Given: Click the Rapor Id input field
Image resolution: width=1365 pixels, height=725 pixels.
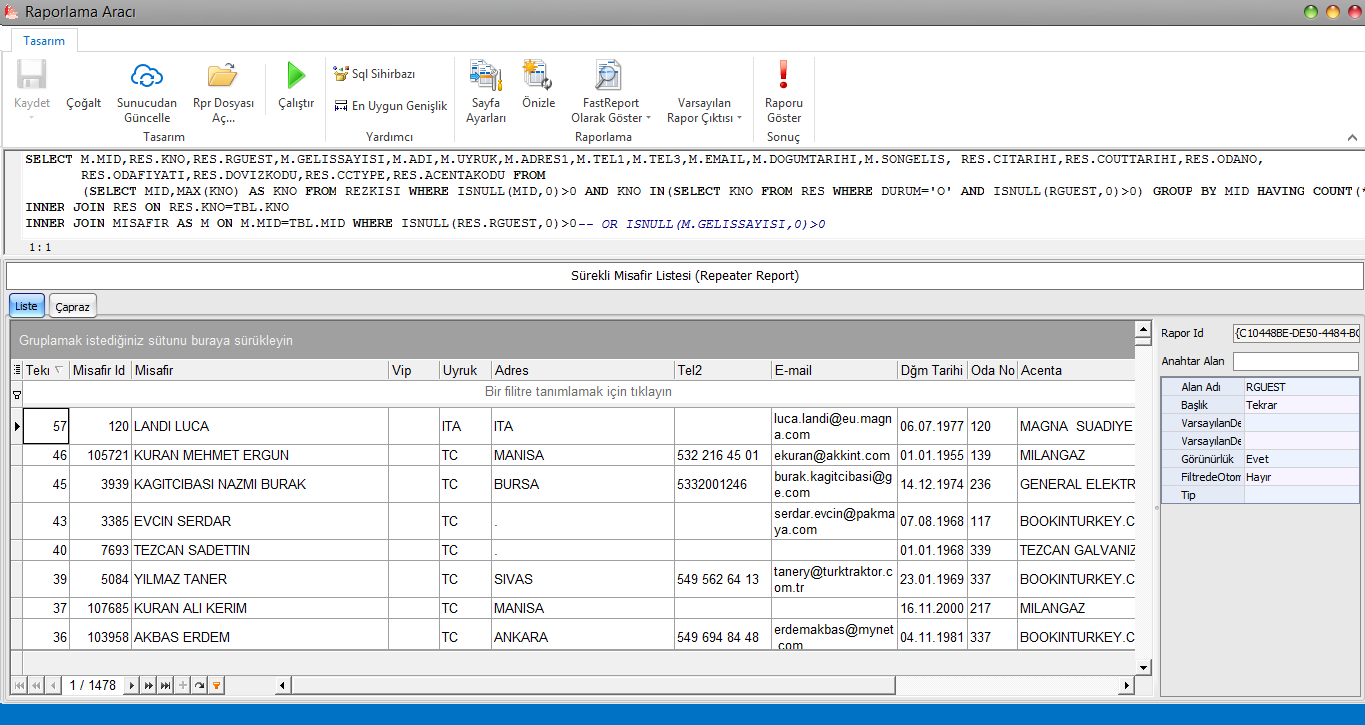Looking at the screenshot, I should [1296, 332].
